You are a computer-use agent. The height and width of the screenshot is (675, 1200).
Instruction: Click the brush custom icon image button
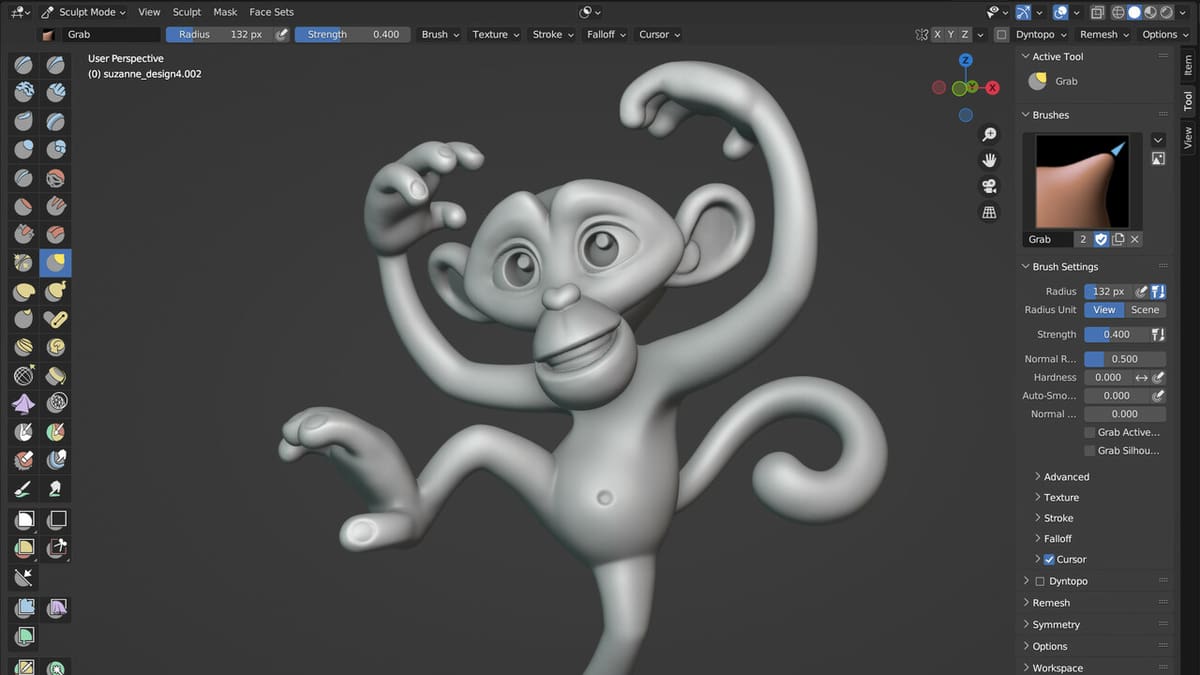coord(1158,158)
